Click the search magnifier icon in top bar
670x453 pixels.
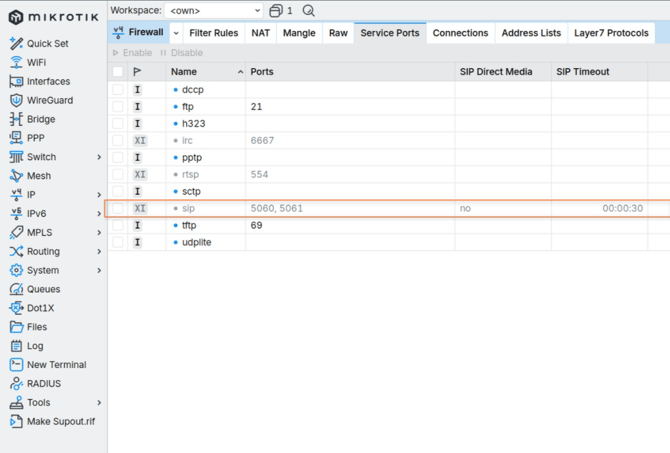pyautogui.click(x=308, y=11)
